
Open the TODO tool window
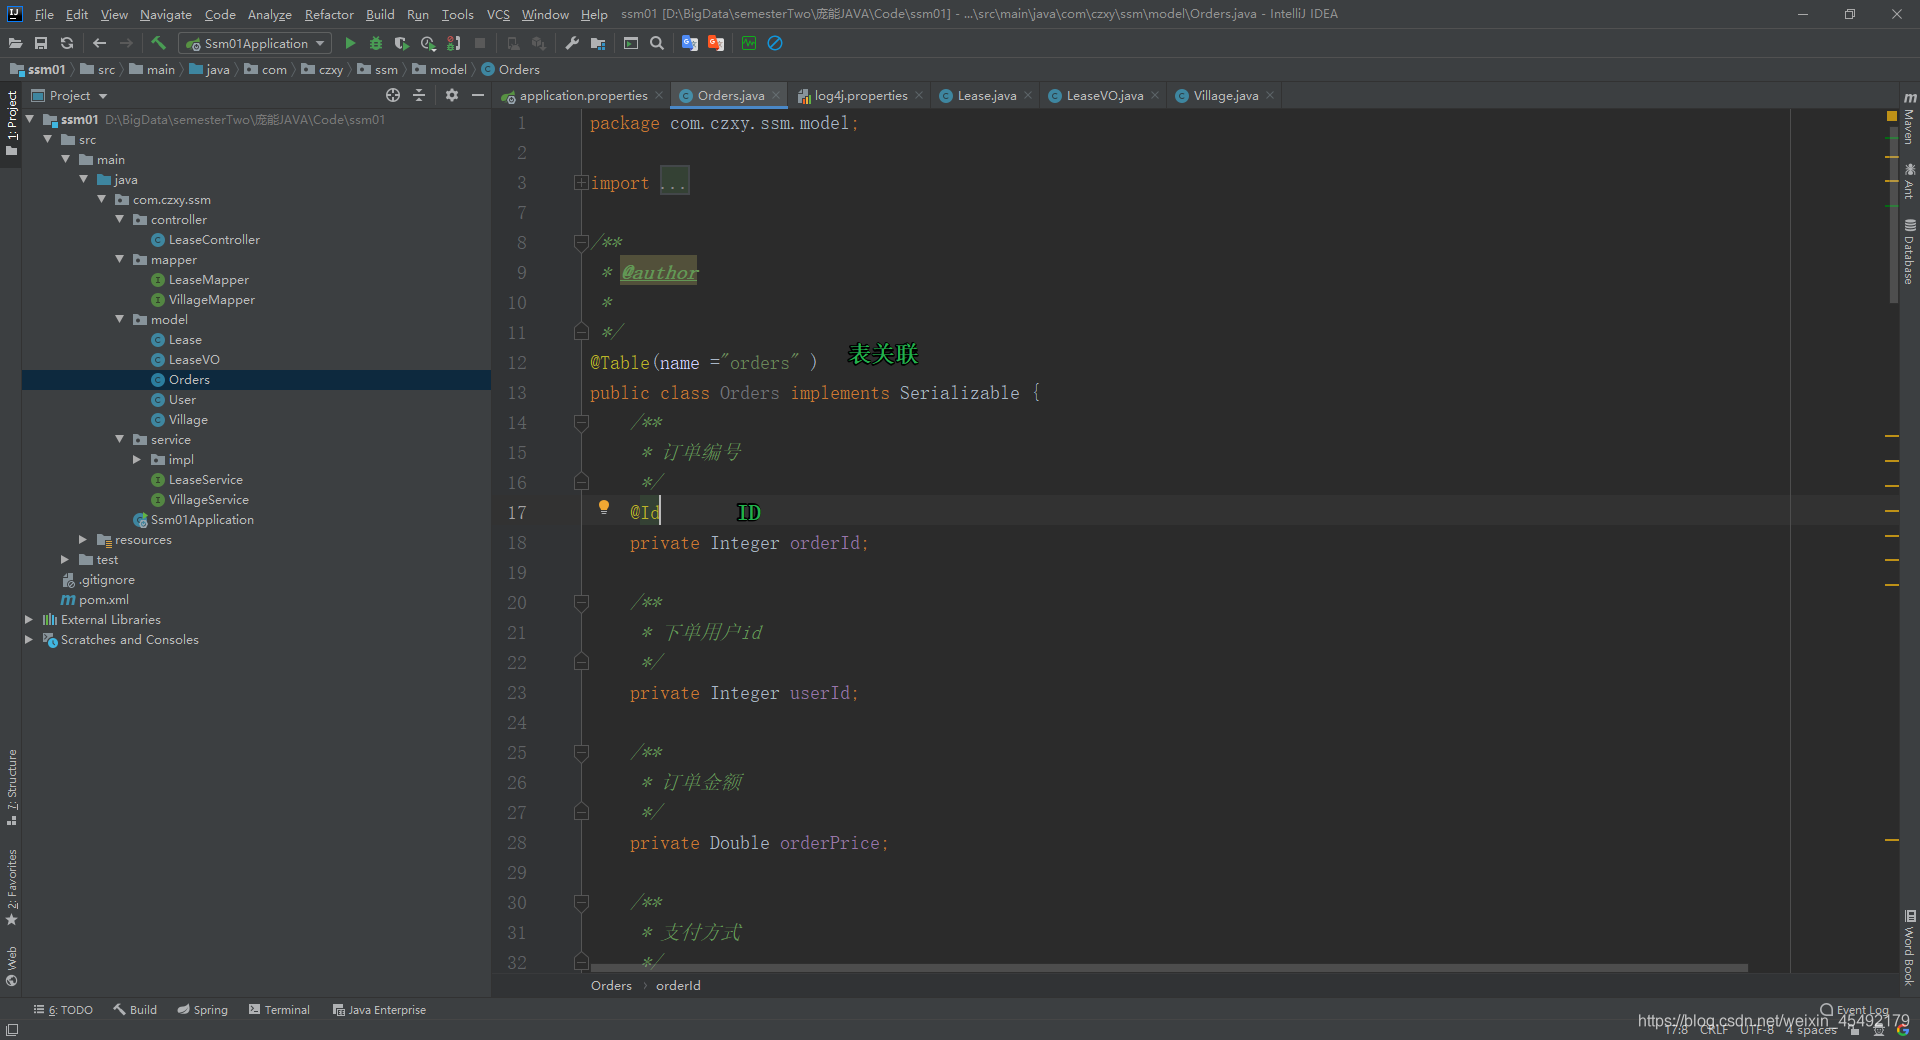click(x=63, y=1010)
